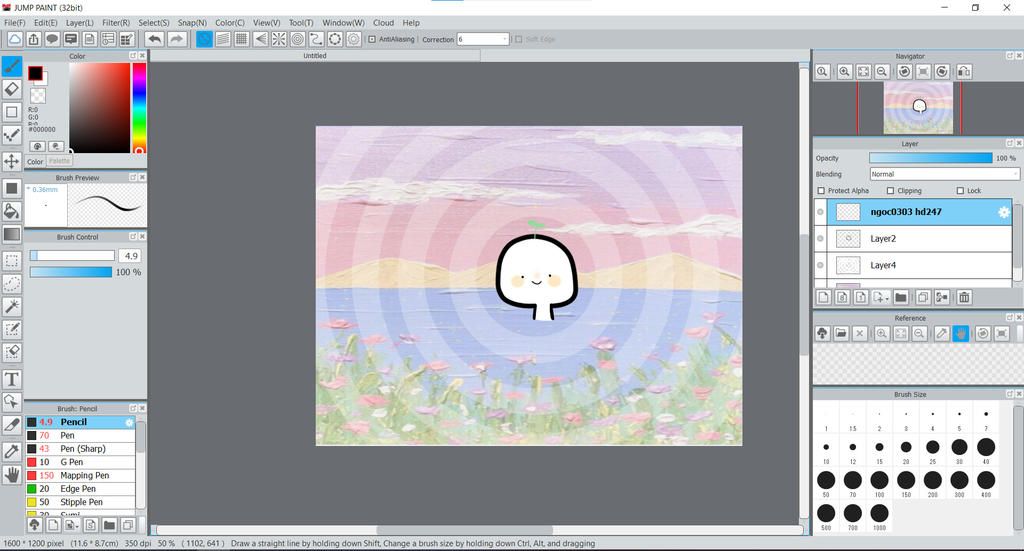The width and height of the screenshot is (1024, 551).
Task: Select the Stipple Pen brush
Action: tap(80, 502)
